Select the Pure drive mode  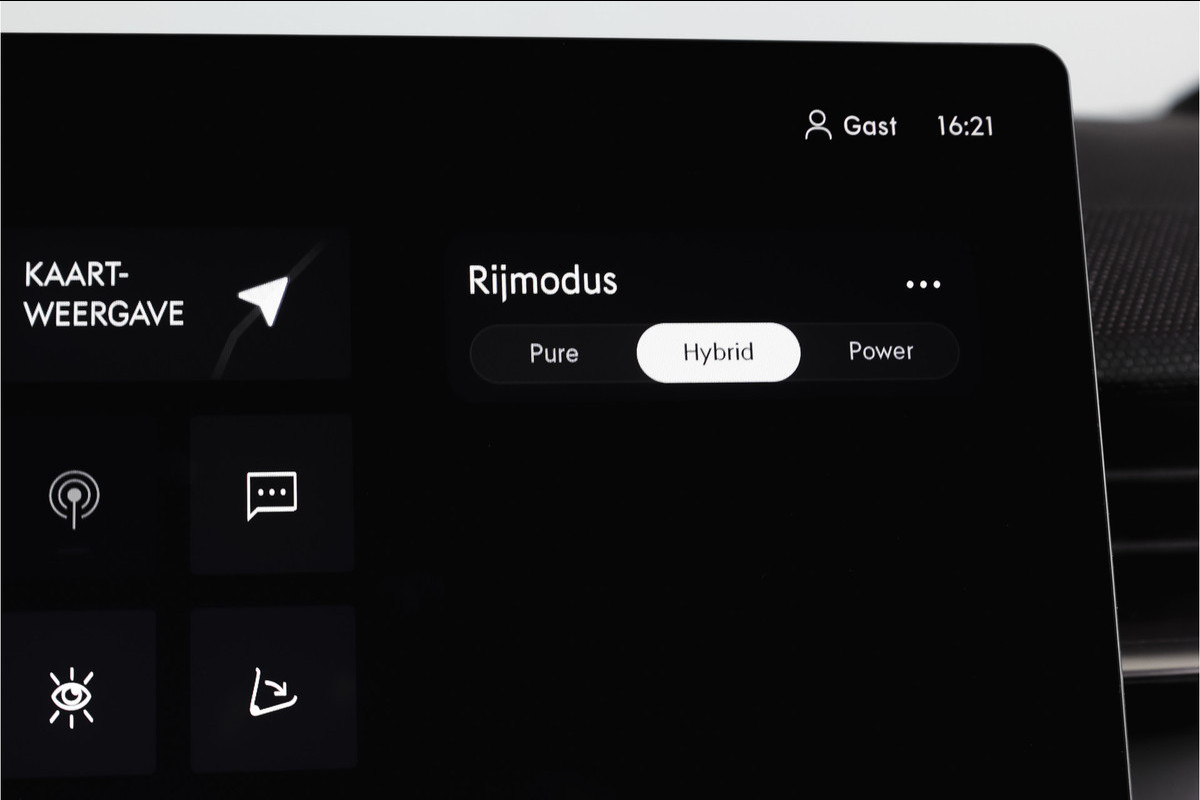coord(554,353)
